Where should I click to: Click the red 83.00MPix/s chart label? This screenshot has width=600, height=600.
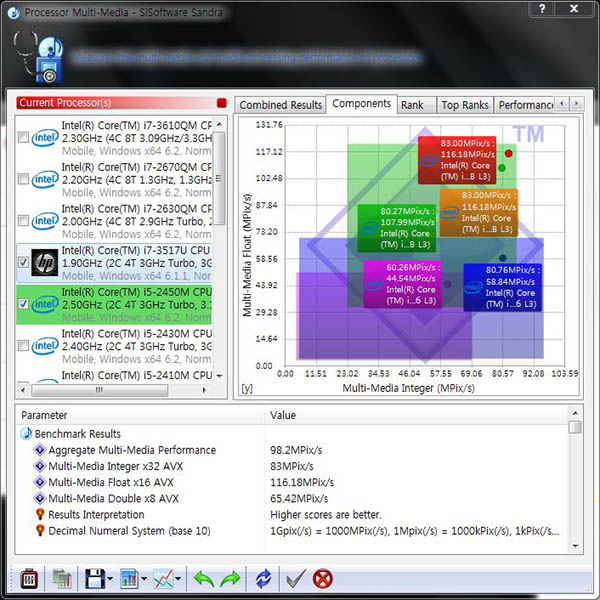pyautogui.click(x=457, y=160)
